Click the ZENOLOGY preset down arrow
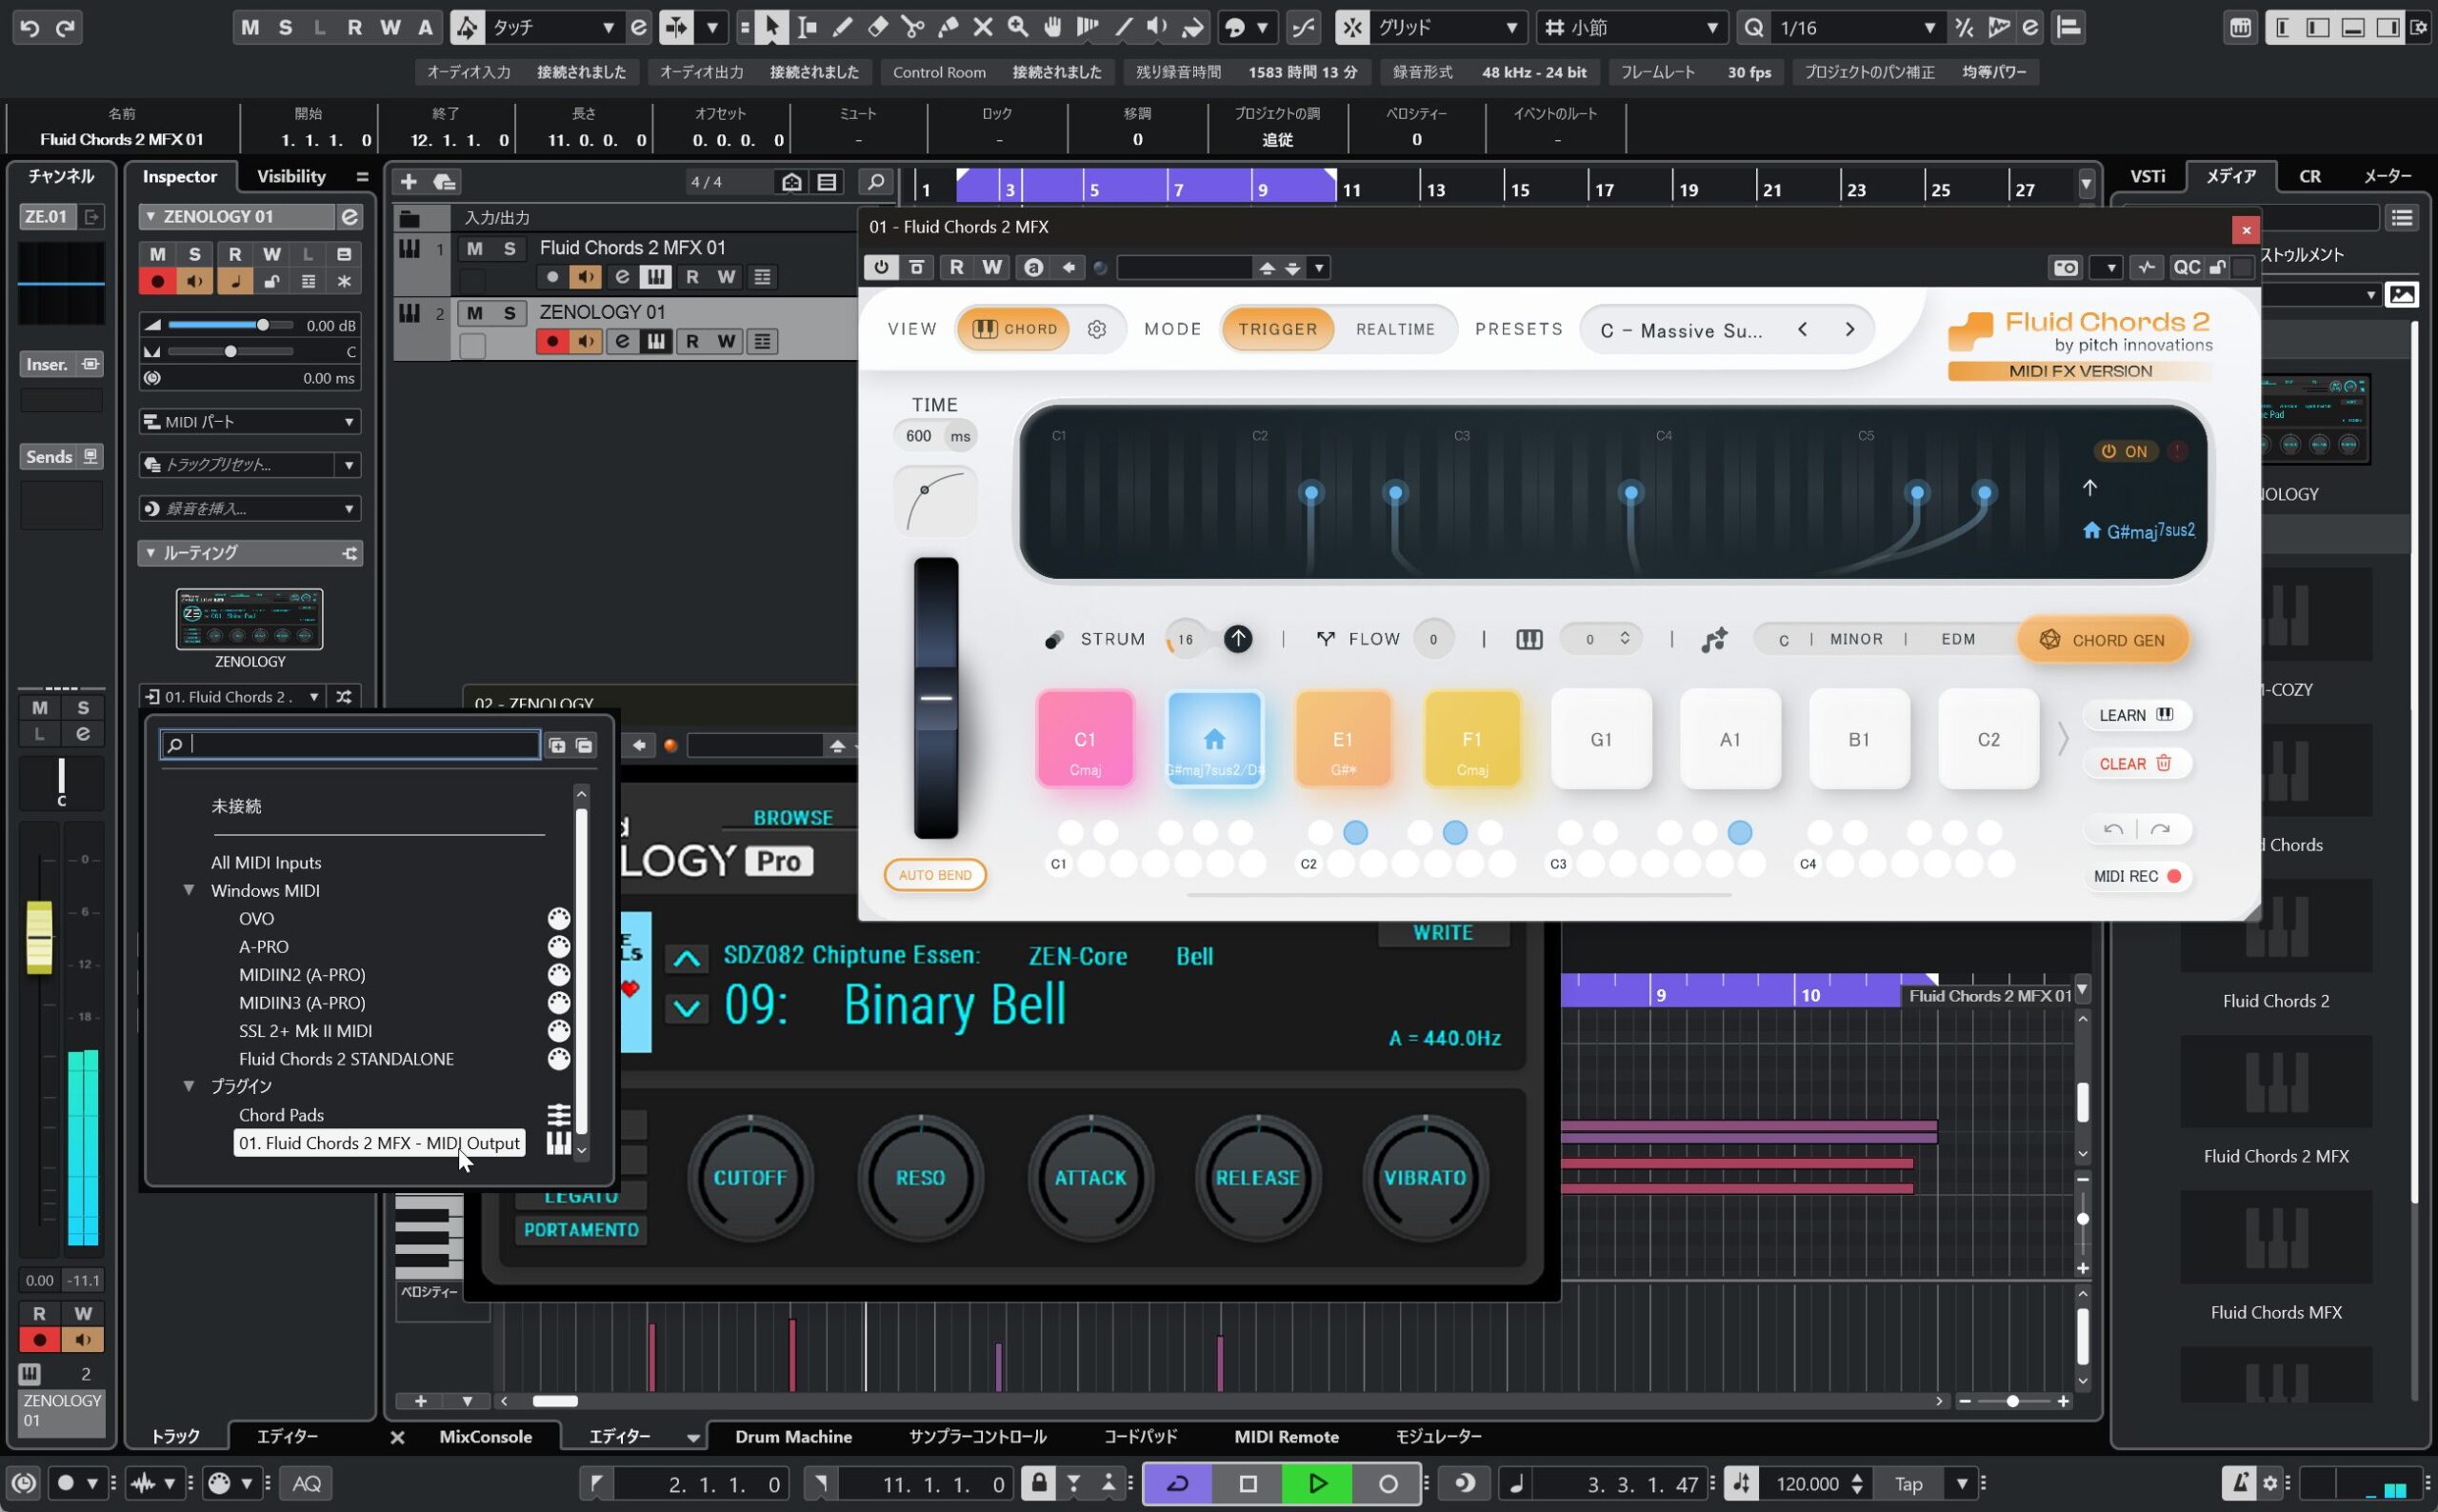This screenshot has height=1512, width=2438. pos(686,1007)
